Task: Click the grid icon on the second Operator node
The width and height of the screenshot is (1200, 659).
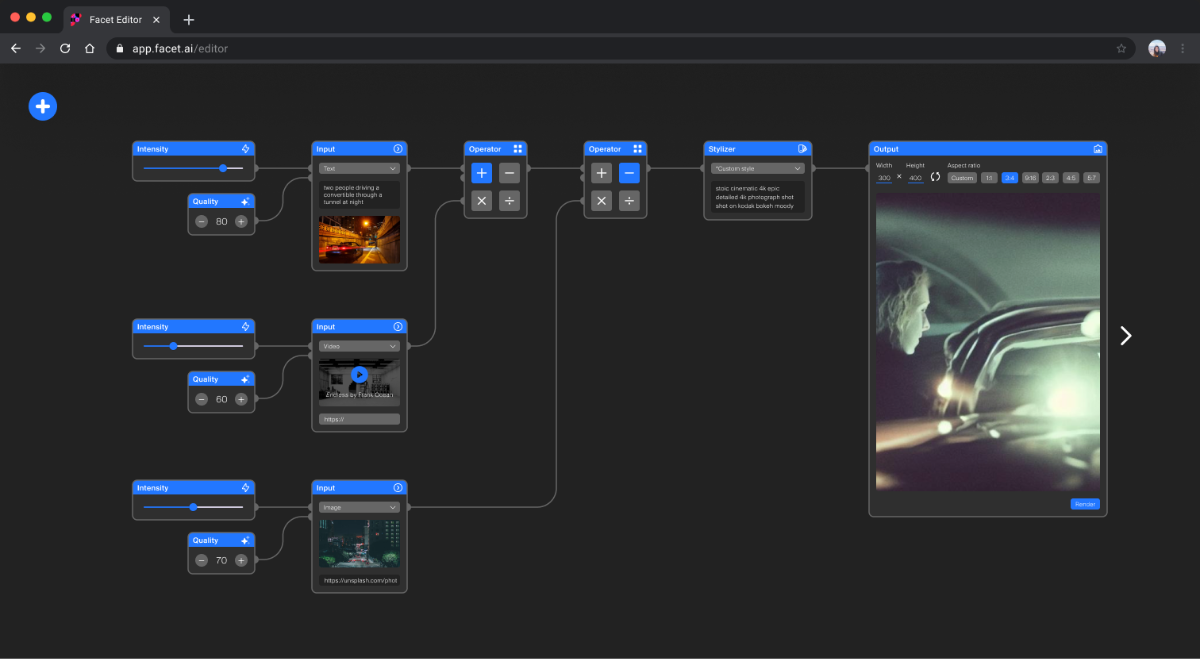Action: click(638, 149)
